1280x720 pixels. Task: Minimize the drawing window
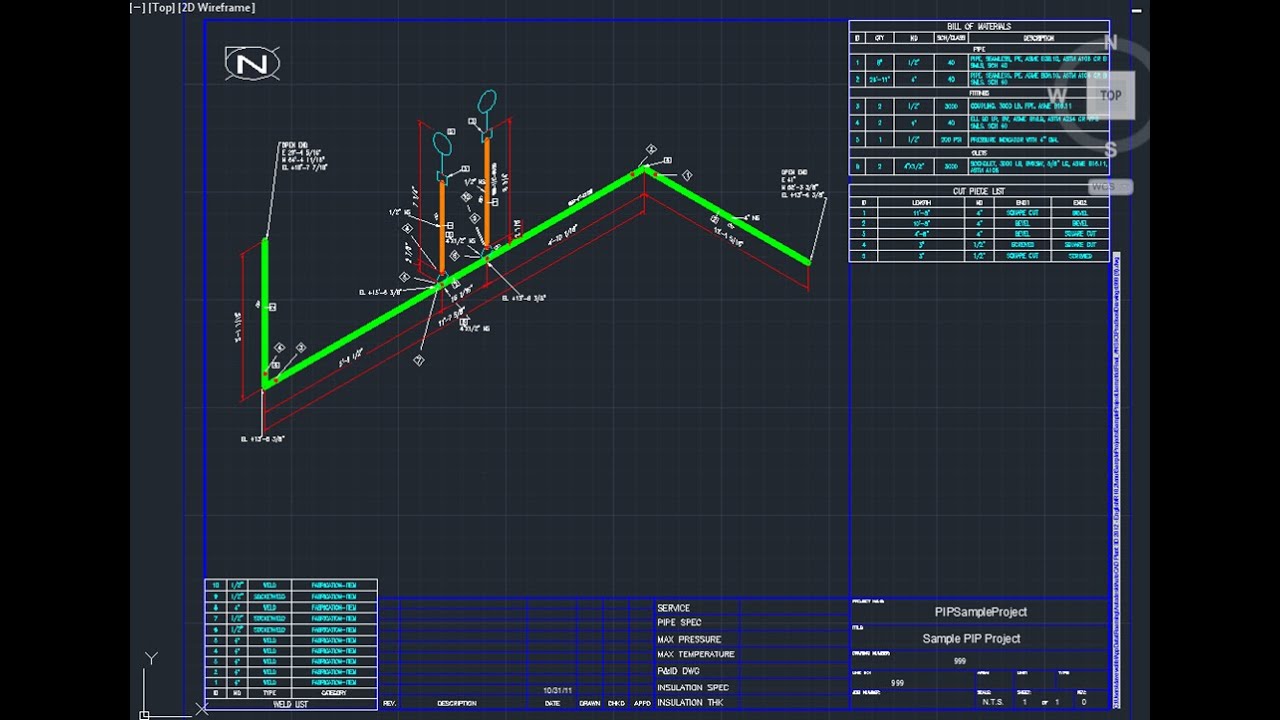click(1137, 10)
